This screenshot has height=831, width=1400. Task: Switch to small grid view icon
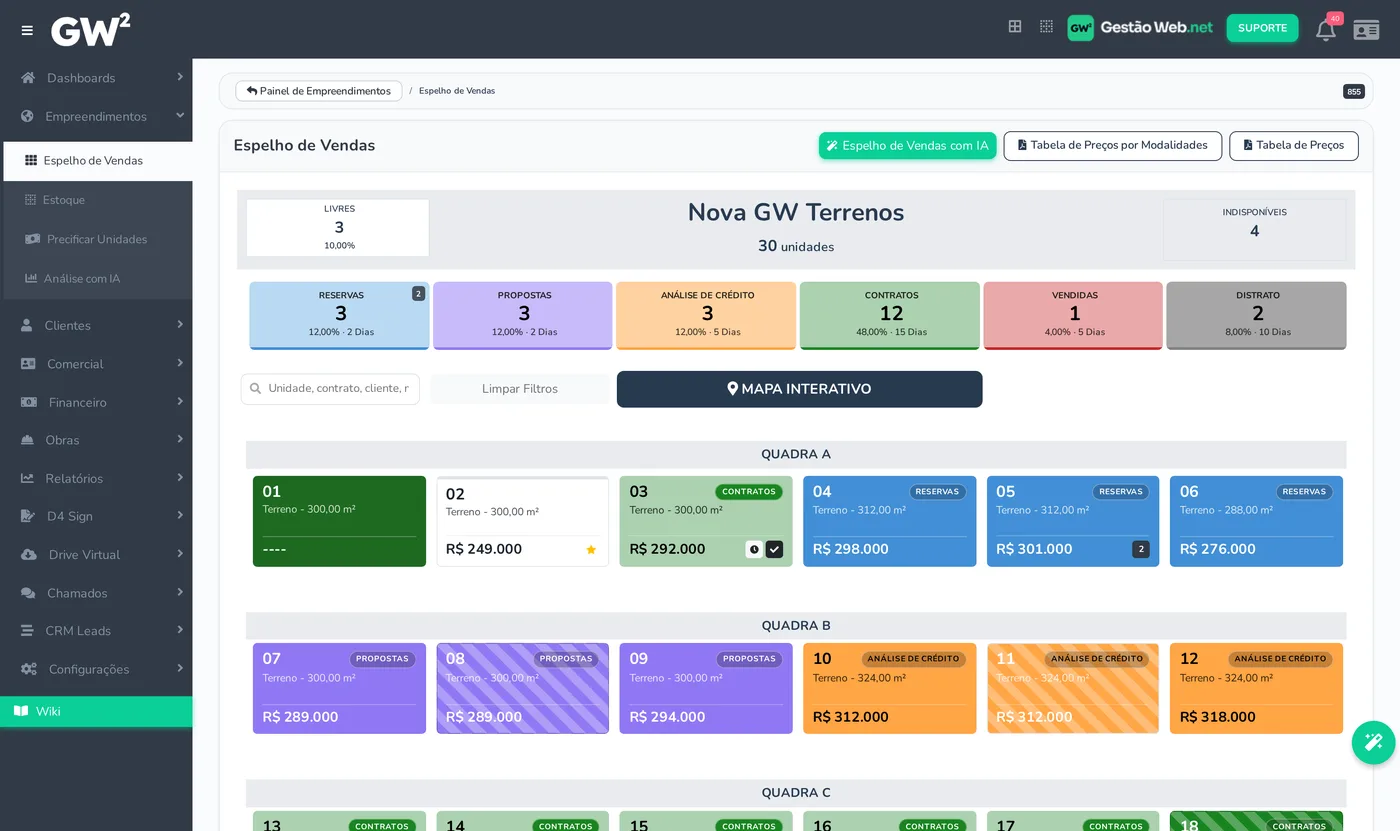[1046, 27]
